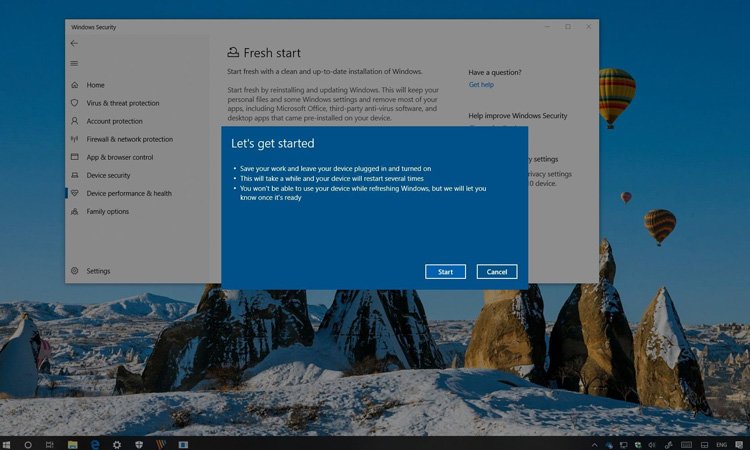Open the Account protection person icon
This screenshot has width=750, height=450.
(75, 121)
